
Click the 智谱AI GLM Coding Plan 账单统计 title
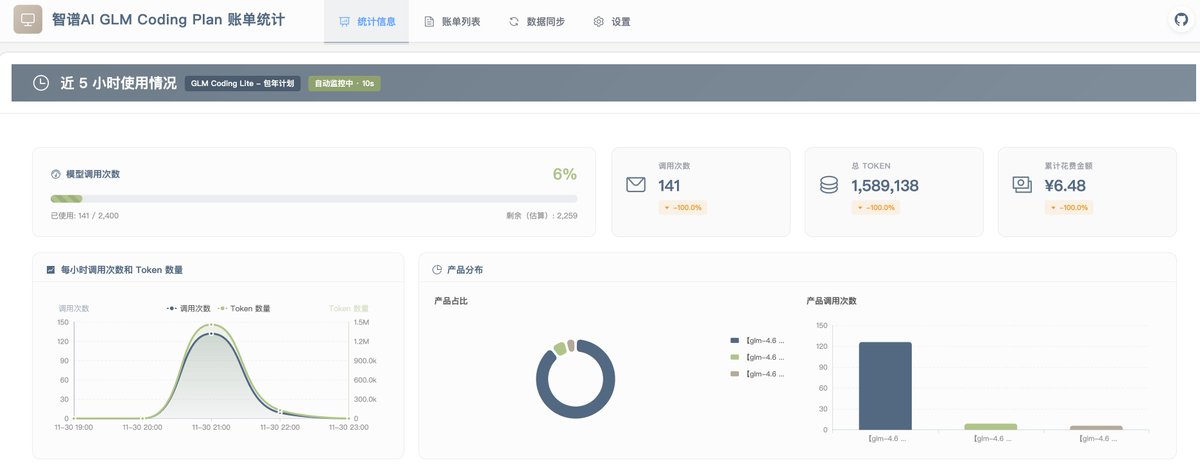168,20
